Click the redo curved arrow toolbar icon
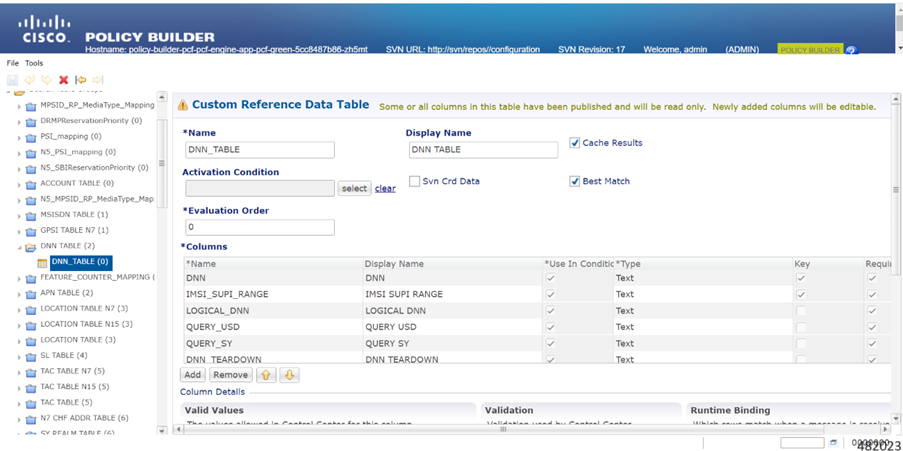Image resolution: width=903 pixels, height=451 pixels. pos(47,80)
